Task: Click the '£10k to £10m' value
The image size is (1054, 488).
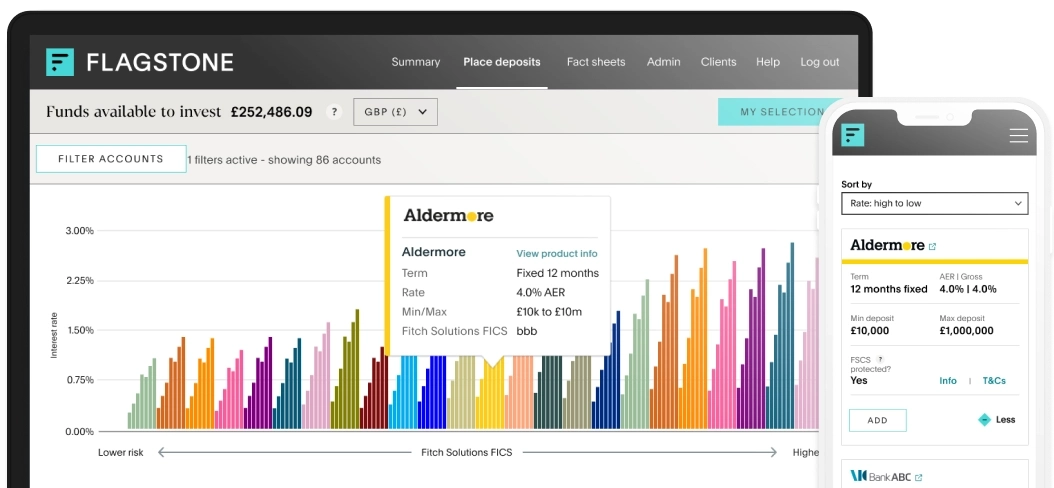Action: tap(549, 312)
